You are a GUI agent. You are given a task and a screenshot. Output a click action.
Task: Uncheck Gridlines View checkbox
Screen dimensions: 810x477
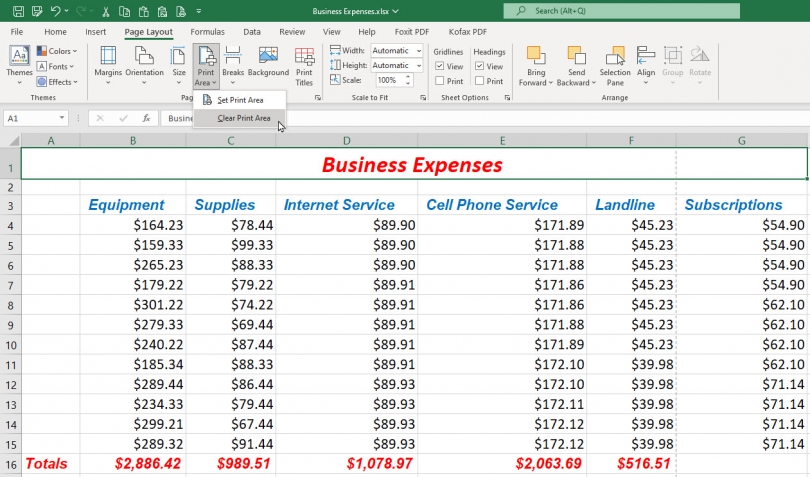440,66
